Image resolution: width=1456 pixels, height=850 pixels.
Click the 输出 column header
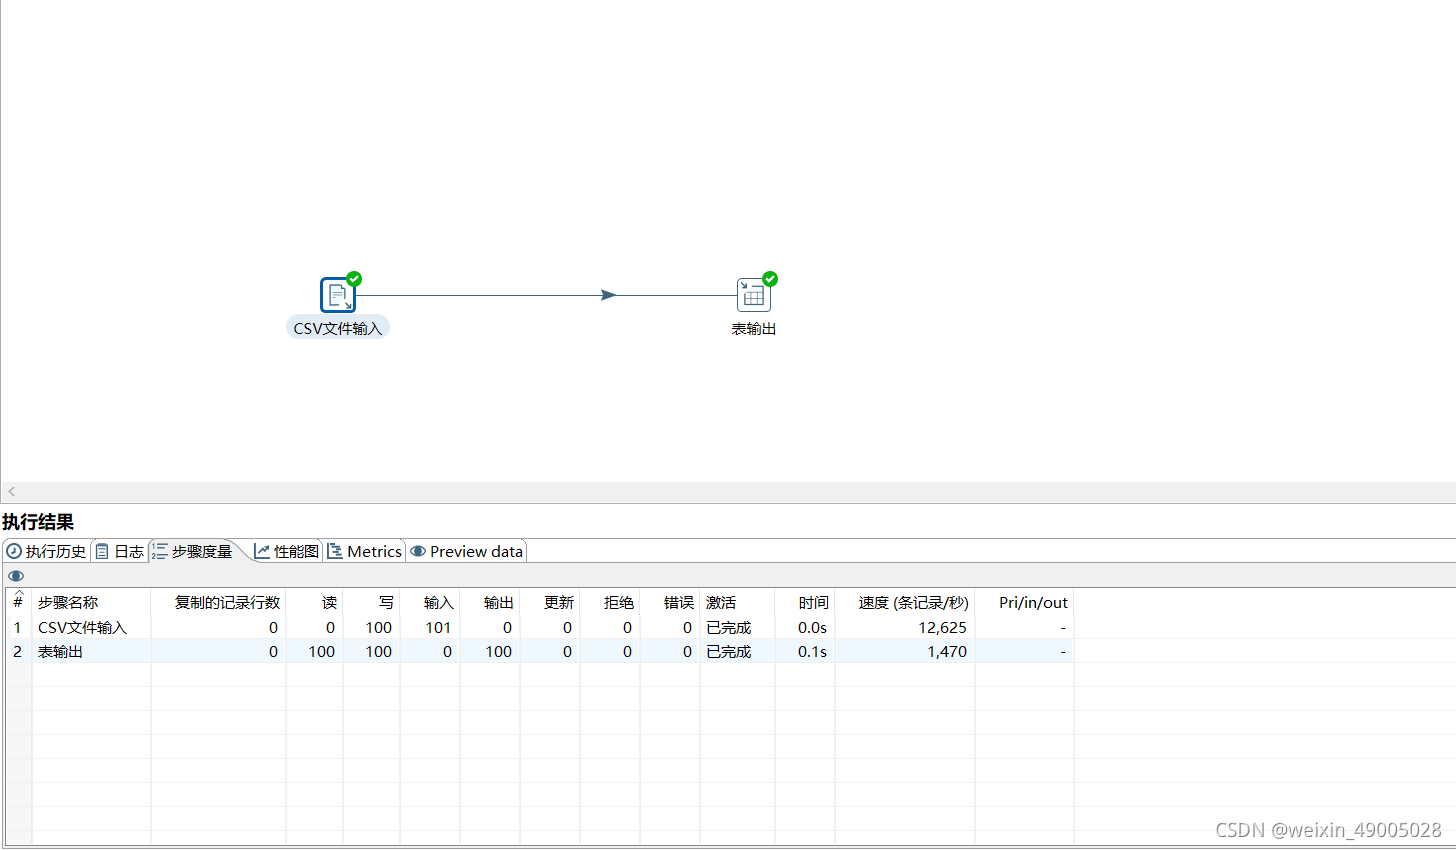(490, 602)
